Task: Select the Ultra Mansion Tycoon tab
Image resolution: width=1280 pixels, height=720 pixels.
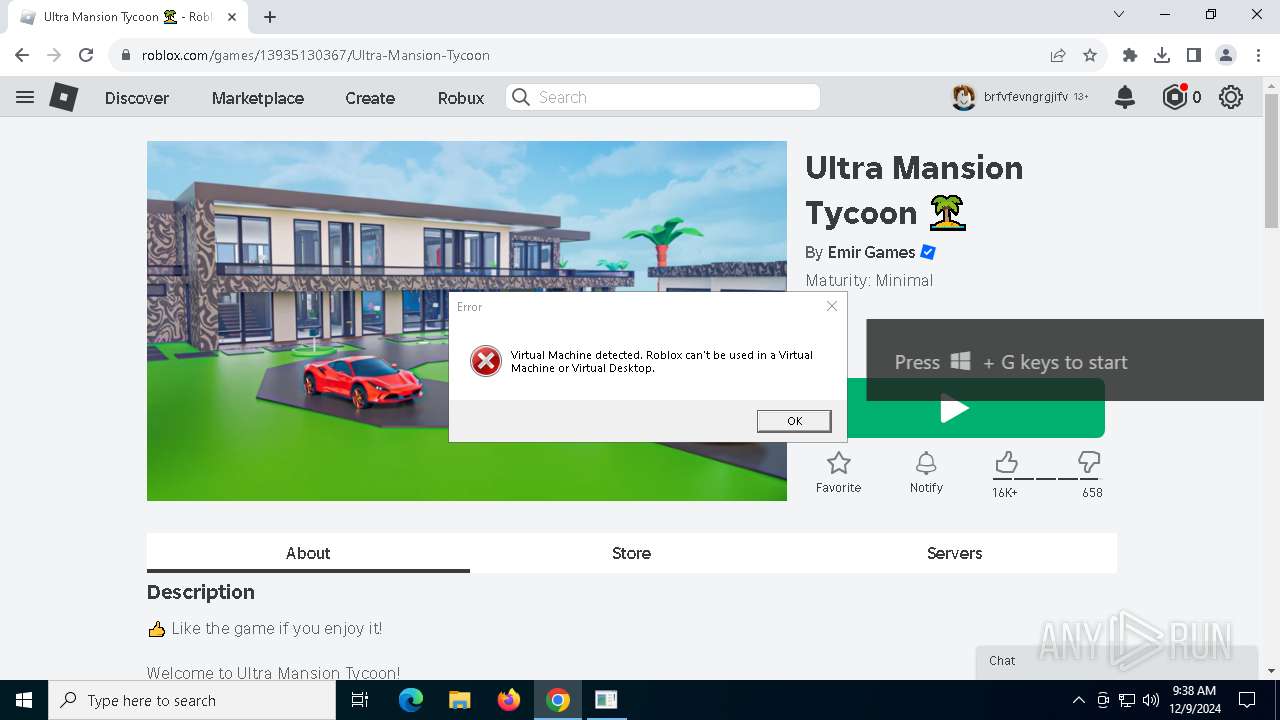Action: 130,17
